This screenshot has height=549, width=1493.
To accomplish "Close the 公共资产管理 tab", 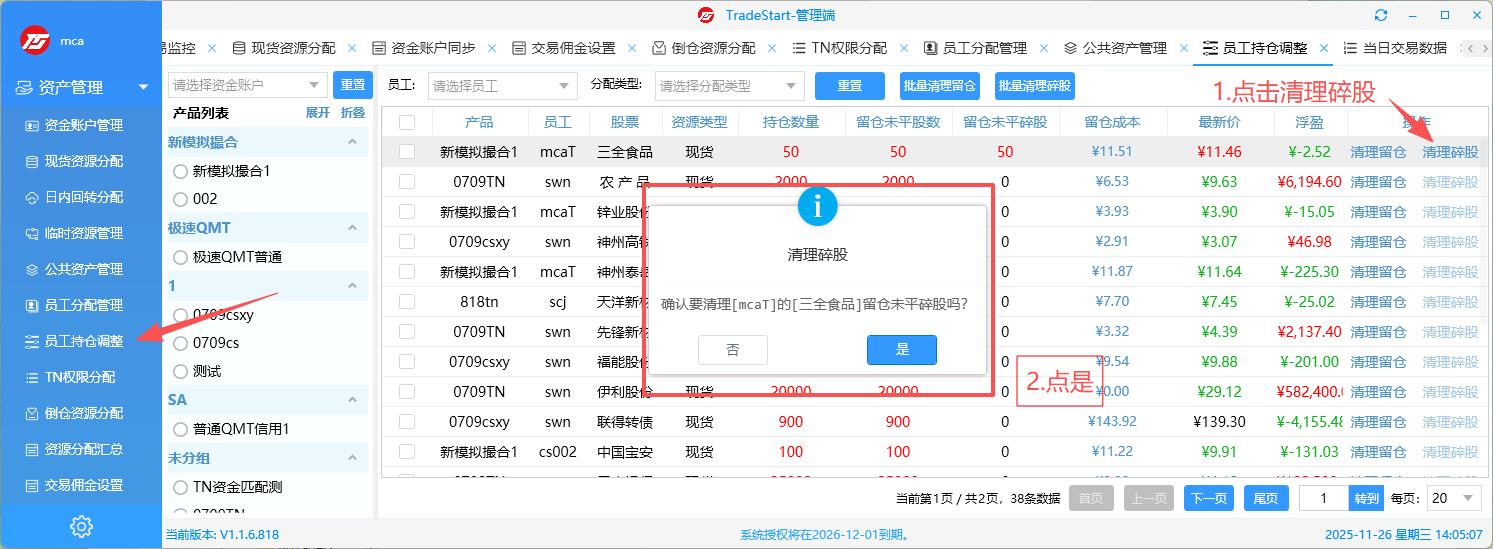I will pos(1183,47).
